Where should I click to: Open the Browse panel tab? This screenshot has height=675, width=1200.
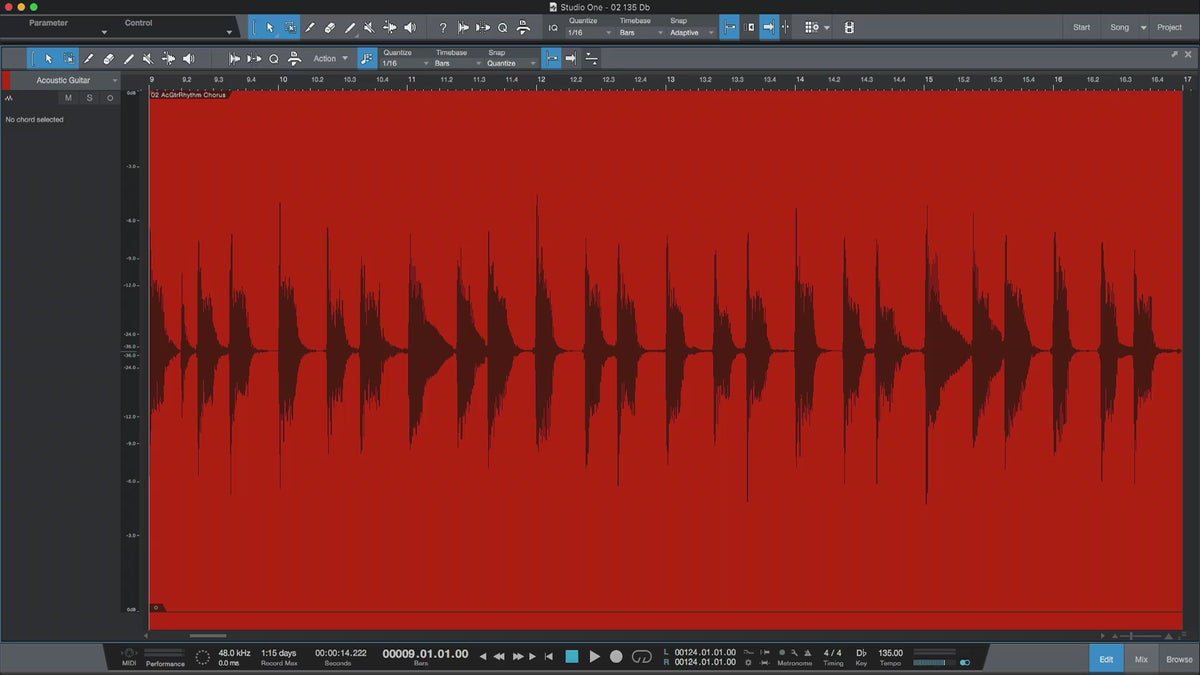tap(1179, 659)
